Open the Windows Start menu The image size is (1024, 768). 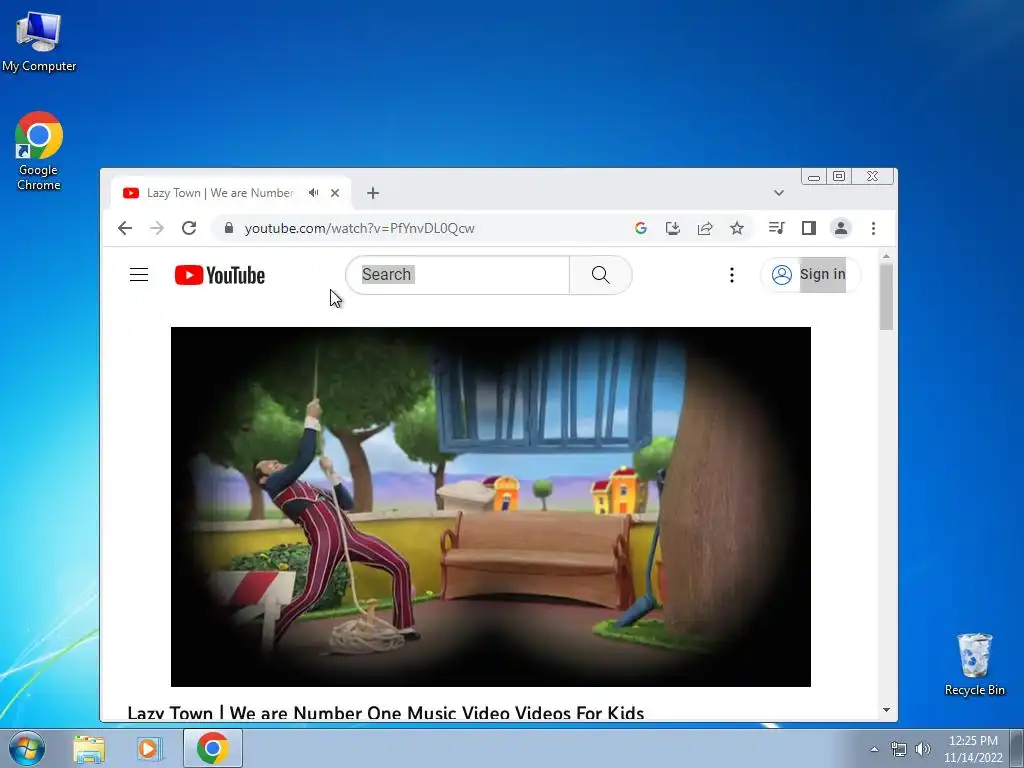click(26, 748)
